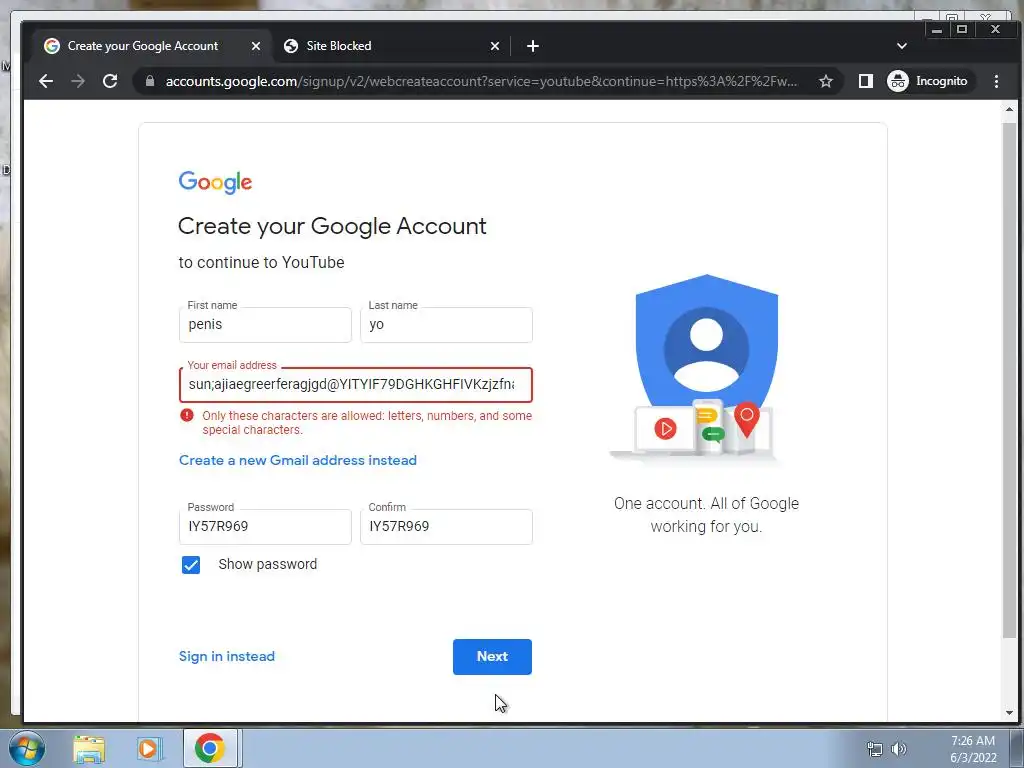Go back with the browser back arrow
Image resolution: width=1024 pixels, height=768 pixels.
coord(46,81)
